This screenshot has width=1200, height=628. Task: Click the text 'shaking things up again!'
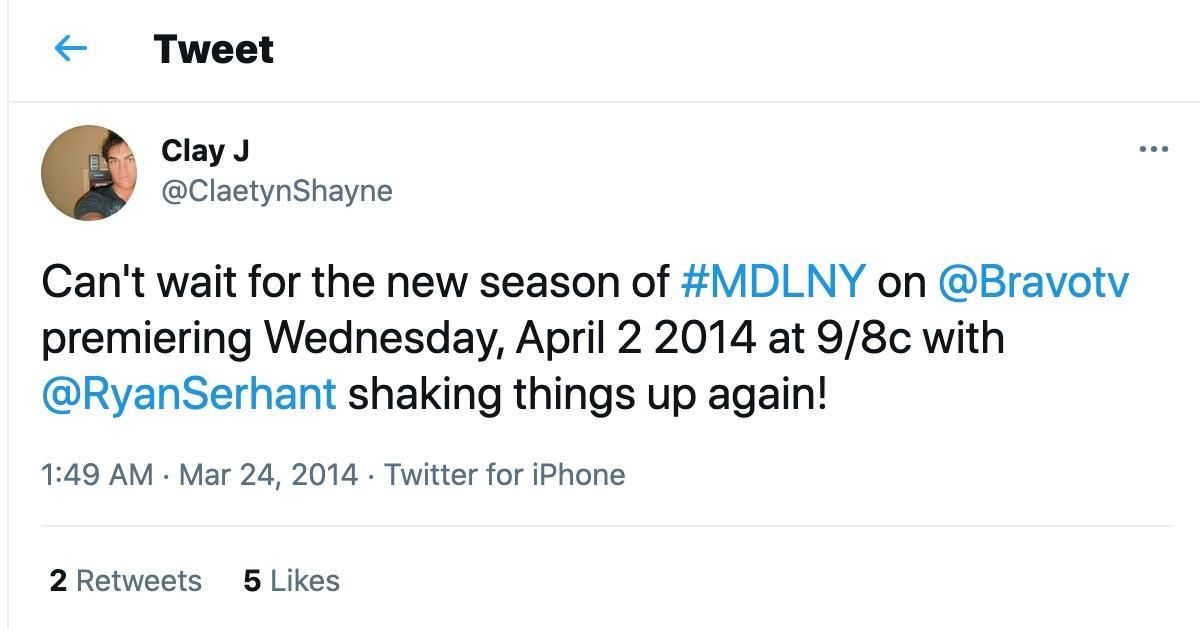[x=588, y=393]
